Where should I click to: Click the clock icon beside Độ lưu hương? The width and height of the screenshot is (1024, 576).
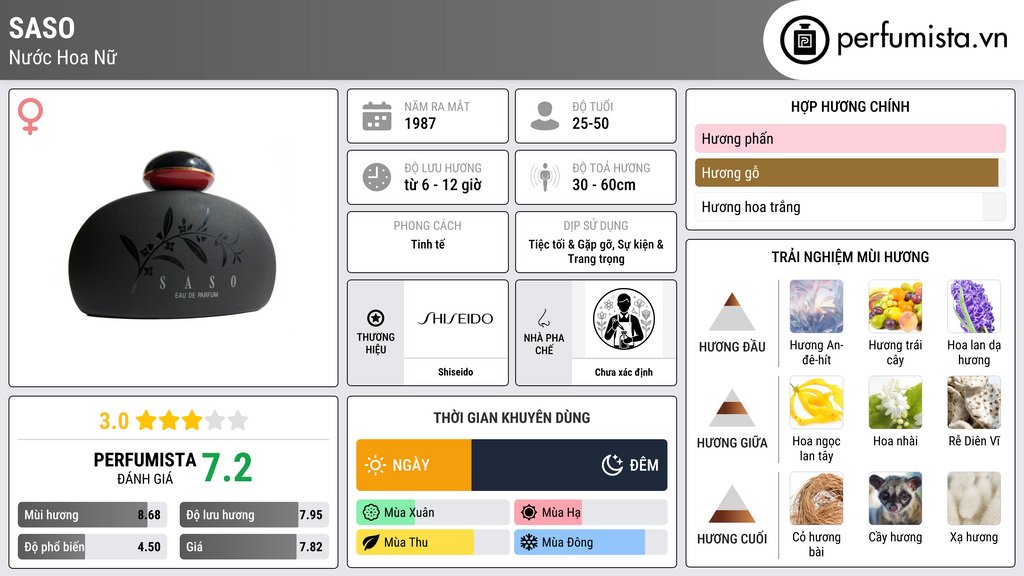tap(377, 177)
